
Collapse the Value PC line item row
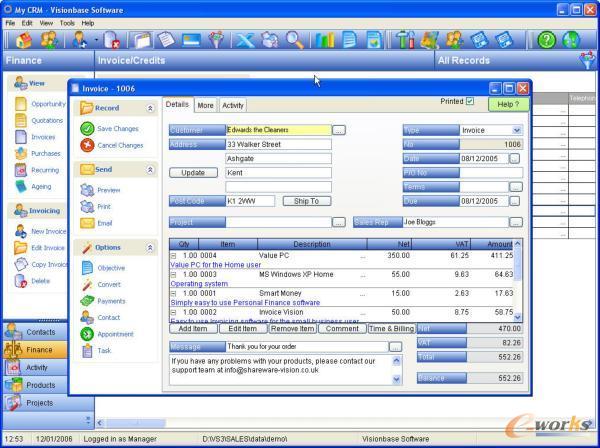click(174, 256)
